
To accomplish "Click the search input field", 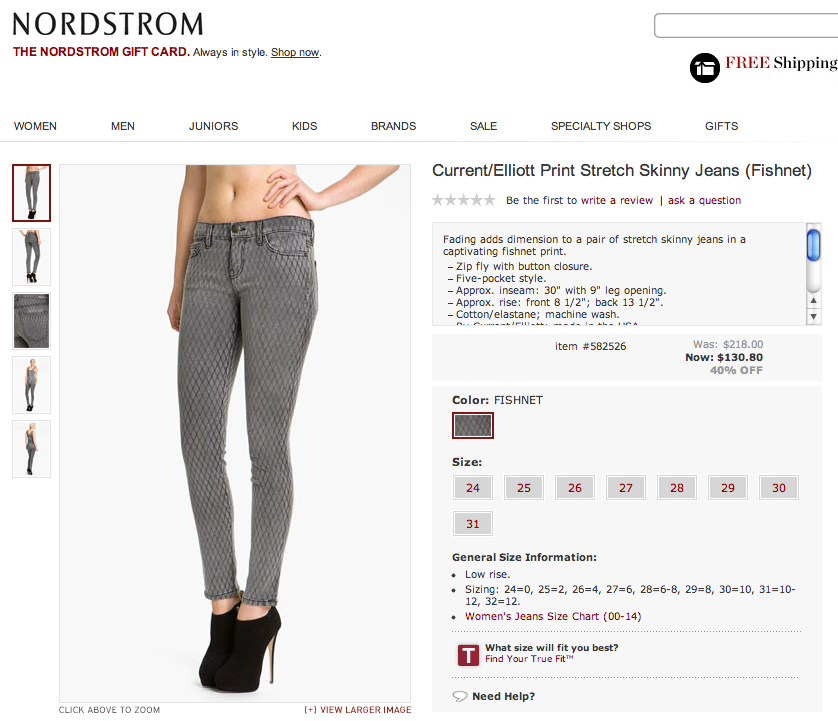I will tap(746, 26).
